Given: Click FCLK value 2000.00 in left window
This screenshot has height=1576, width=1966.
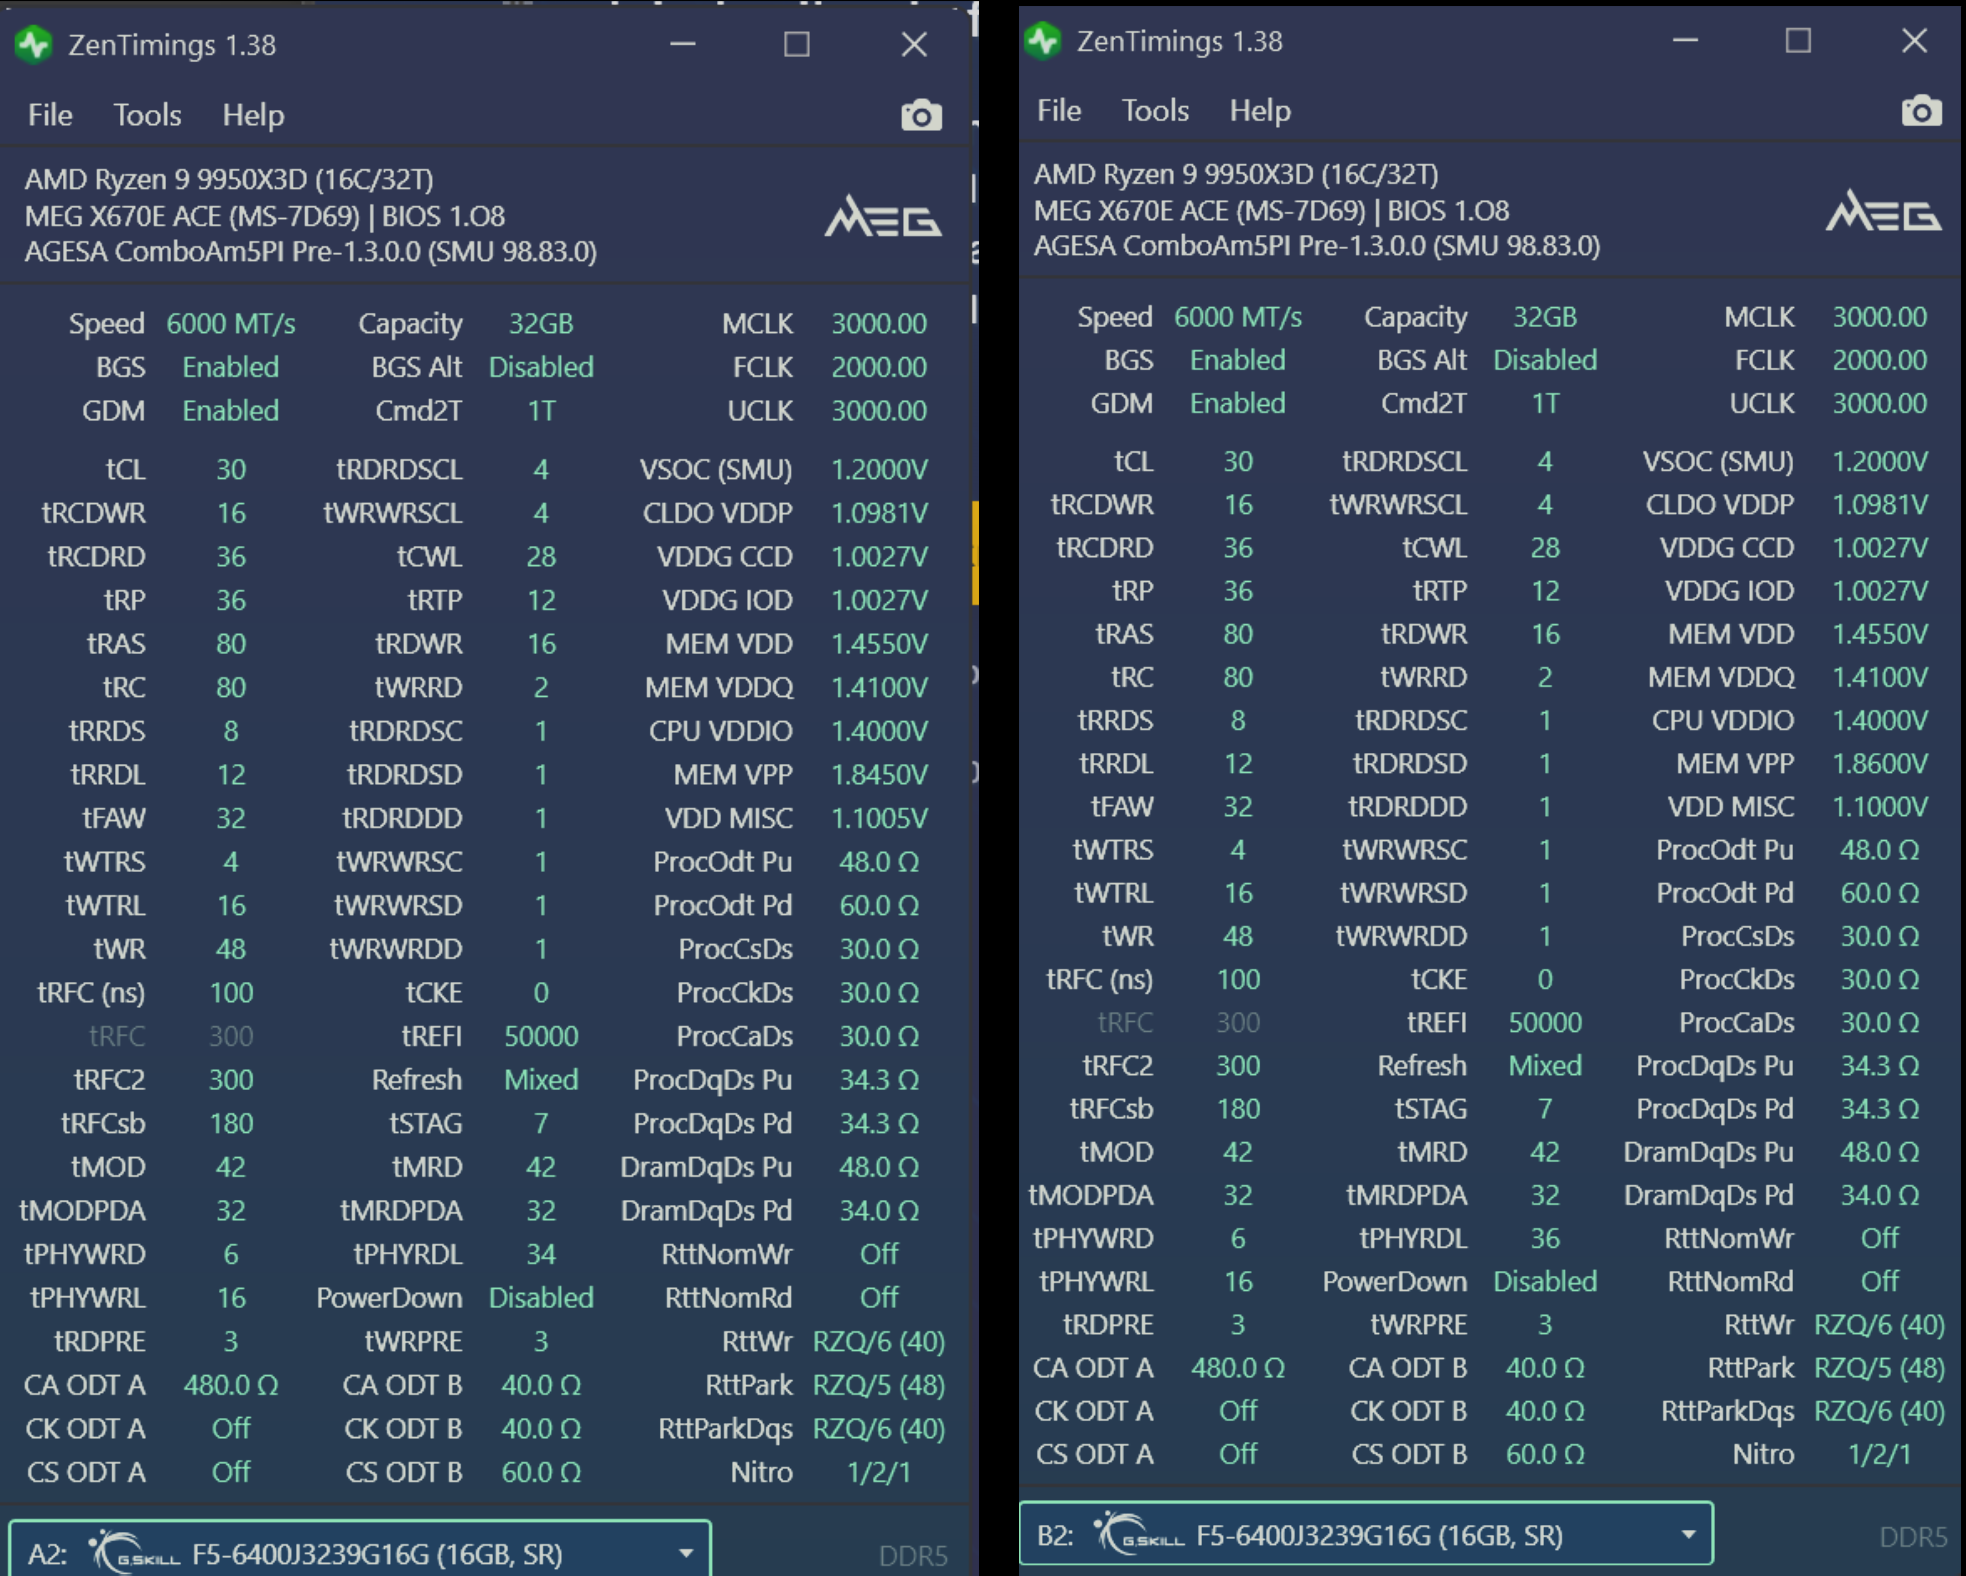Looking at the screenshot, I should (x=879, y=368).
